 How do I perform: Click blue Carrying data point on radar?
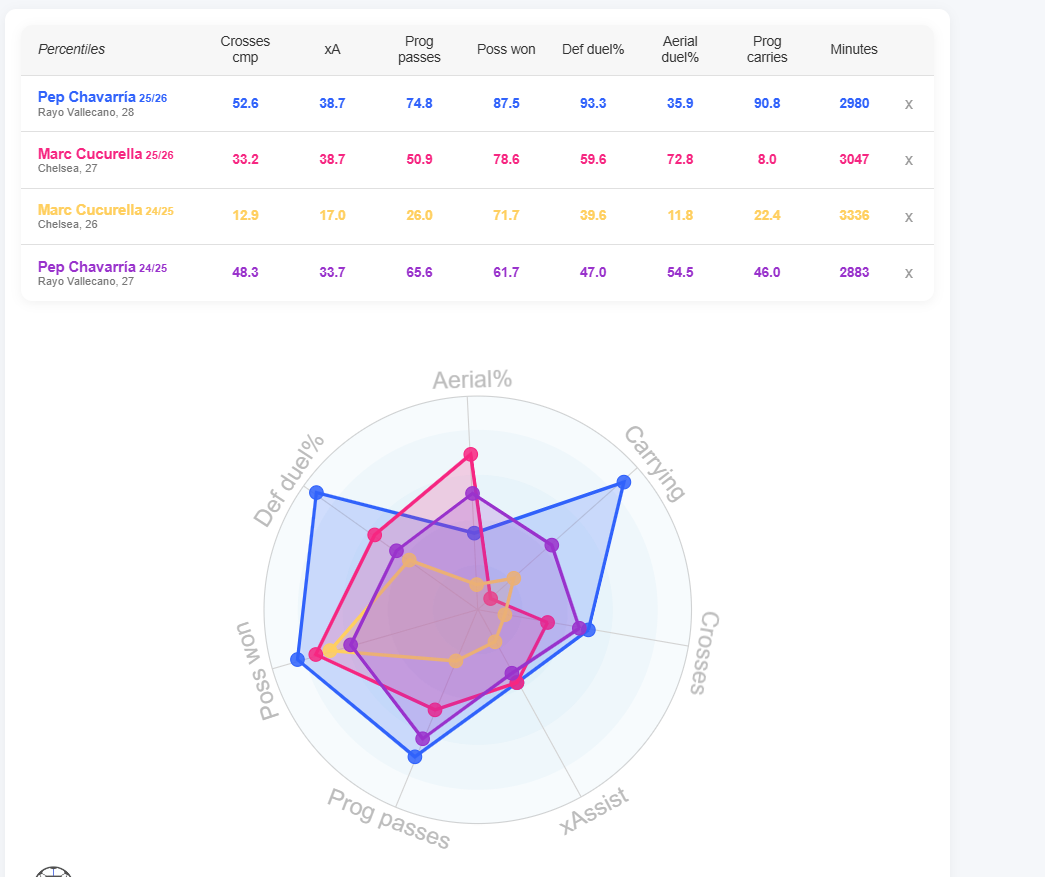pos(624,482)
